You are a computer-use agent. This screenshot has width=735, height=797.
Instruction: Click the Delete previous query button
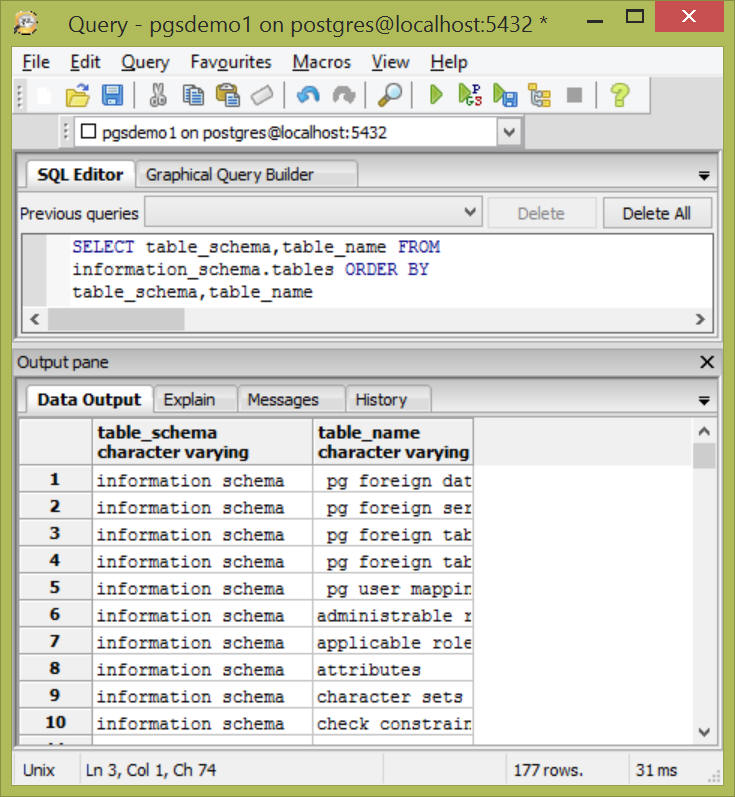[541, 213]
